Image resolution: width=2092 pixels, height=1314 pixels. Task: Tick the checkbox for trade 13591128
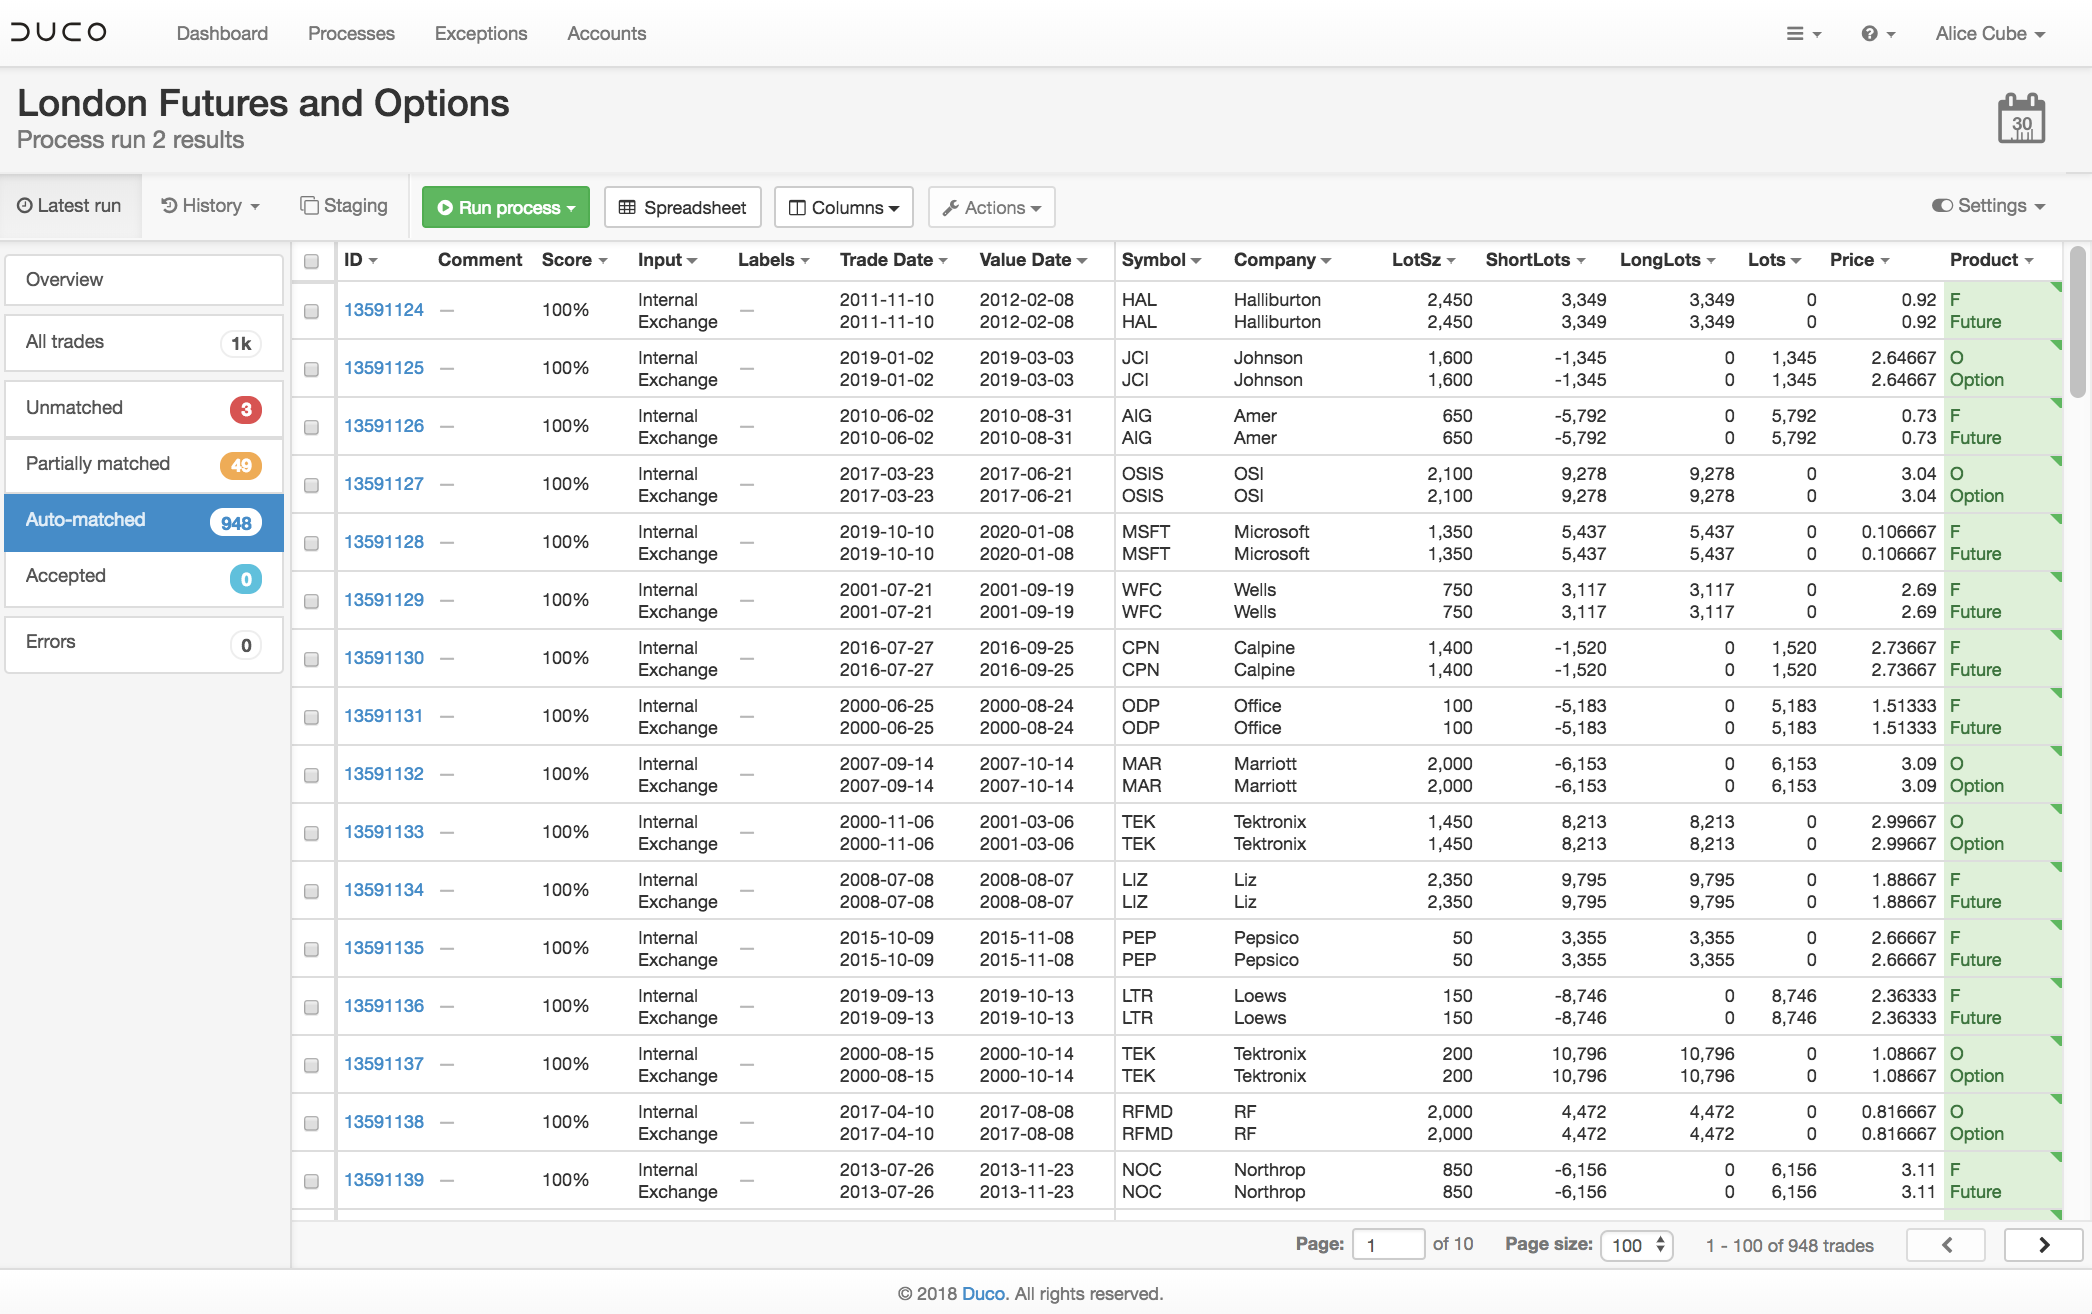click(x=311, y=543)
